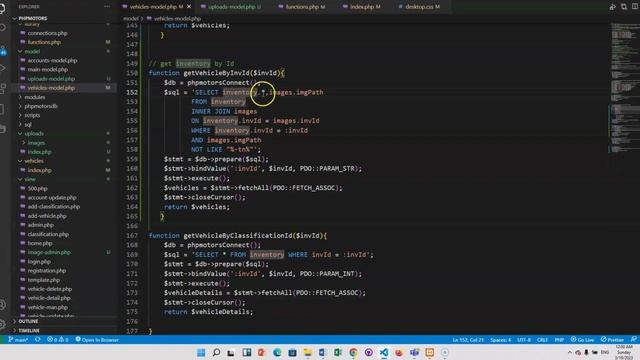Image resolution: width=640 pixels, height=360 pixels.
Task: Expand the TIMELINE section
Action: [29, 330]
